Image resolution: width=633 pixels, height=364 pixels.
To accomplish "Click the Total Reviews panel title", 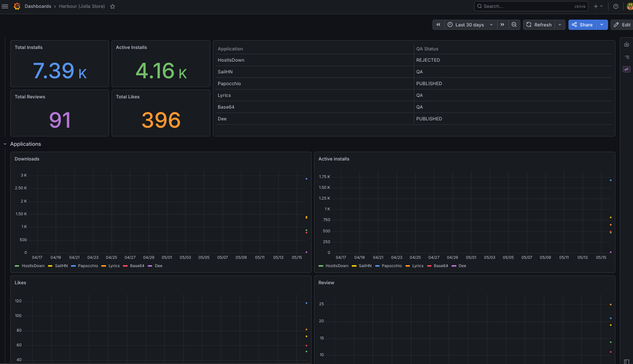I will click(30, 97).
